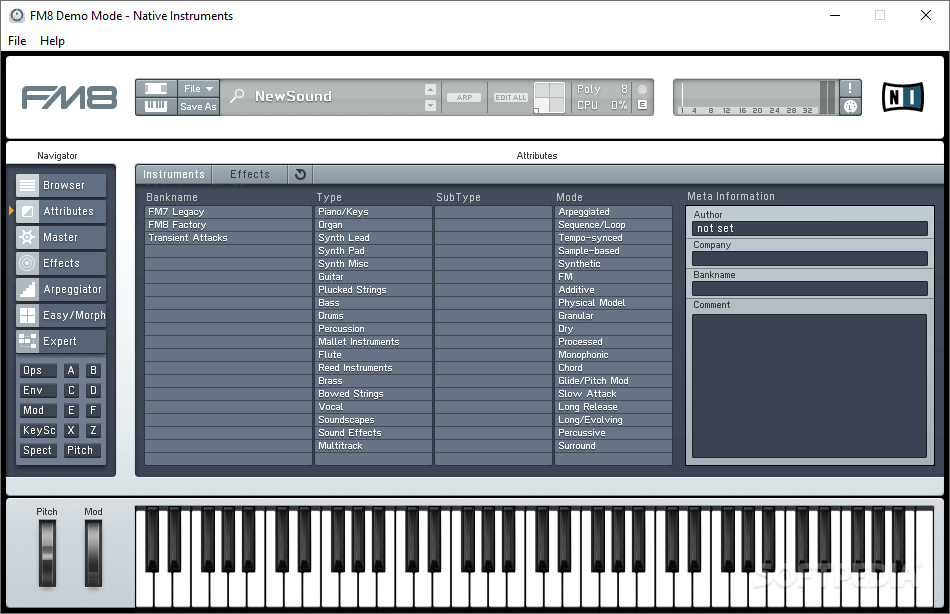Open the Browser page icon in Navigator
The width and height of the screenshot is (950, 614).
27,185
